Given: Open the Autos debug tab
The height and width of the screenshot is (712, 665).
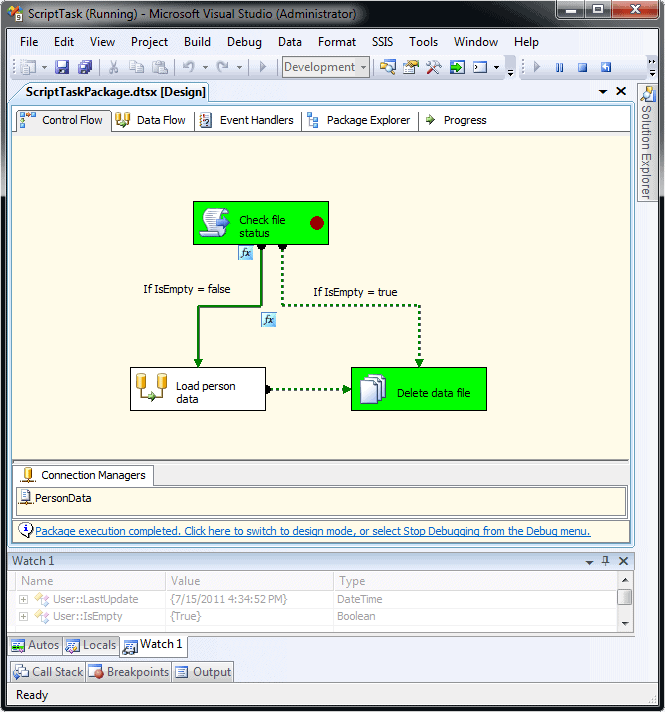Looking at the screenshot, I should click(x=35, y=645).
